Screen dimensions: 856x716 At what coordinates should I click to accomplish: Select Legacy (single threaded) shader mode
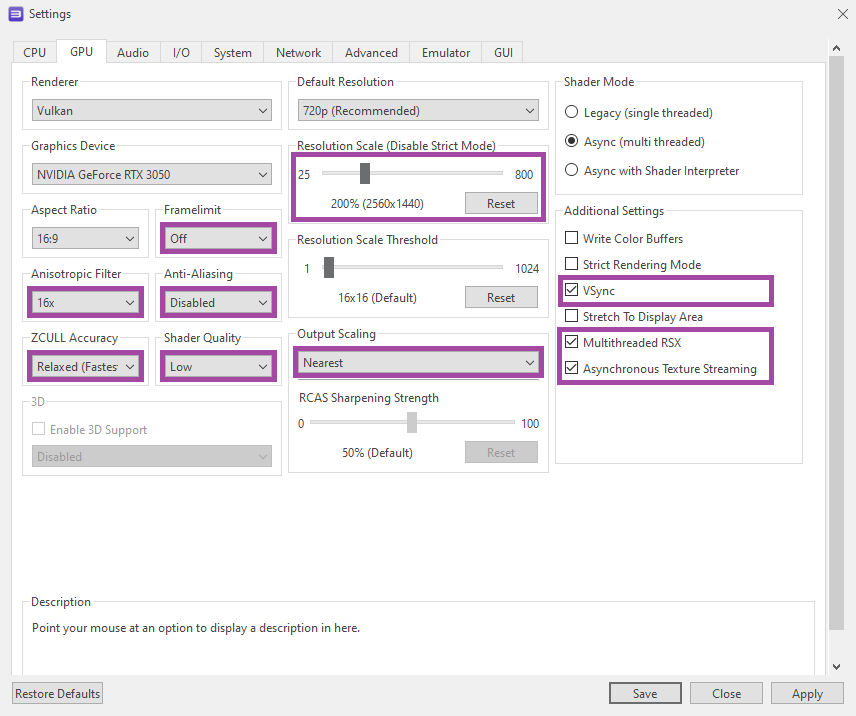(572, 113)
